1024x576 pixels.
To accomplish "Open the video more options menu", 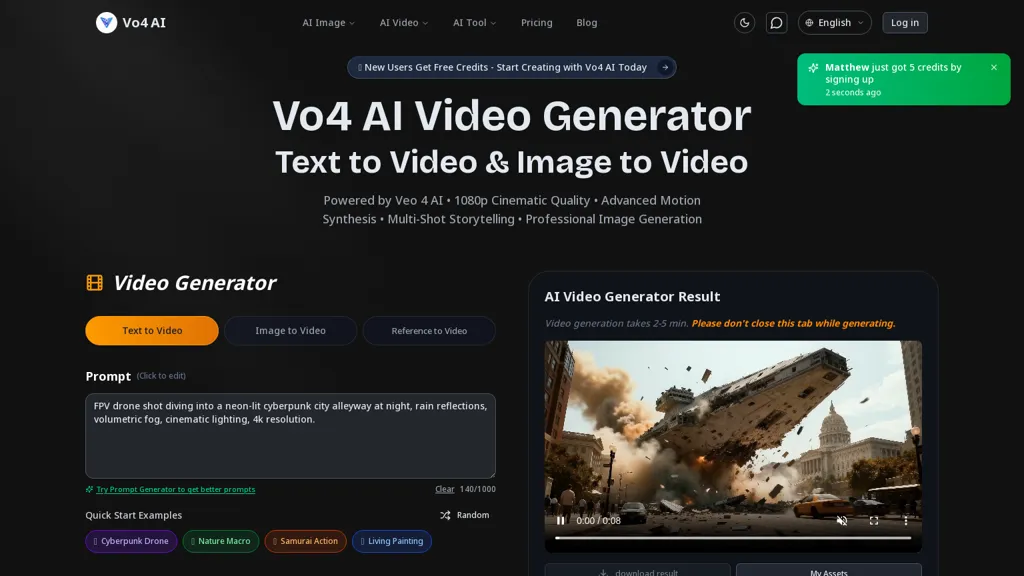I will [906, 520].
